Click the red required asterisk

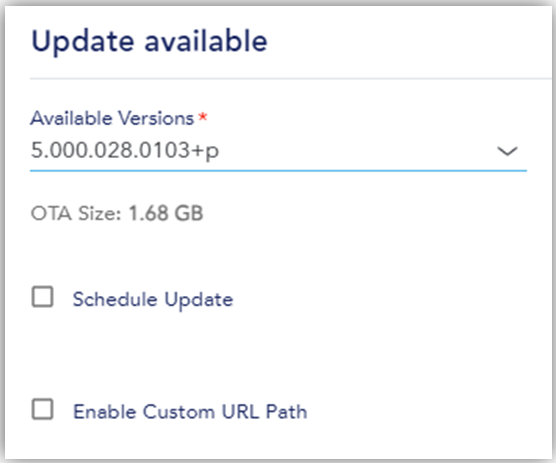(x=203, y=117)
